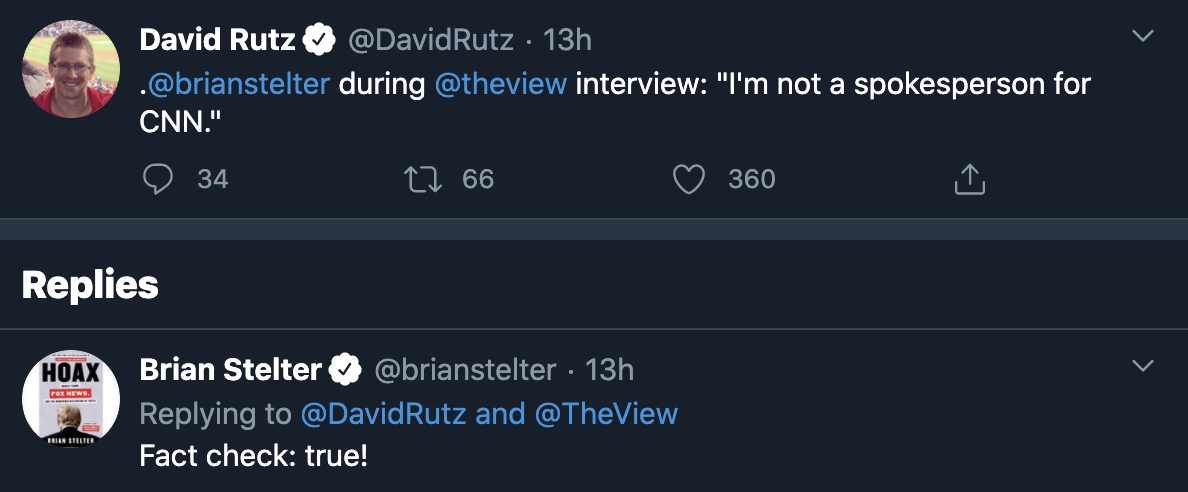Expand David Rutz tweet options chevron
1188x492 pixels.
point(1142,36)
